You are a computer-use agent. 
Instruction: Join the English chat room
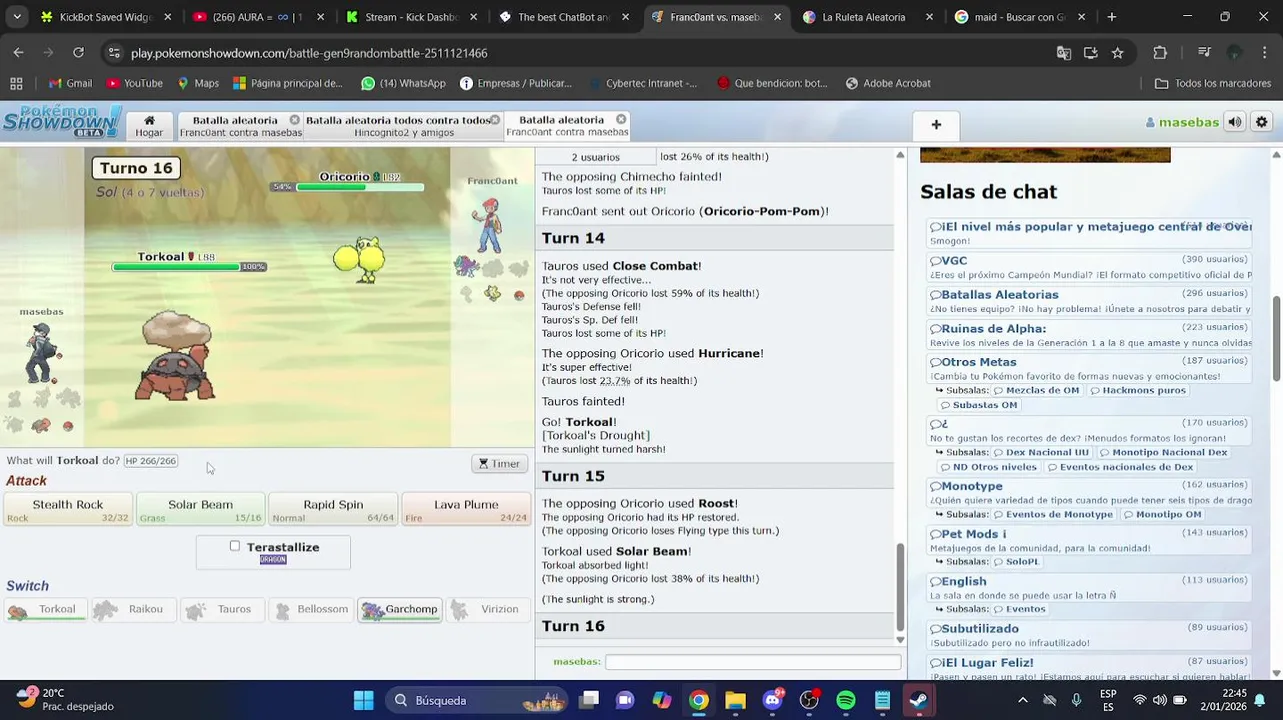pyautogui.click(x=1090, y=588)
